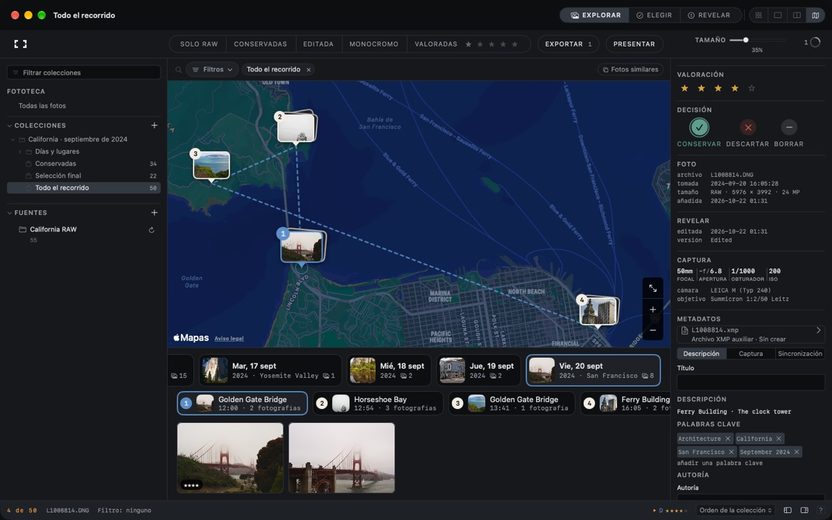The image size is (832, 520).
Task: Select Horseshoe Bay stop number 2
Action: 378,403
